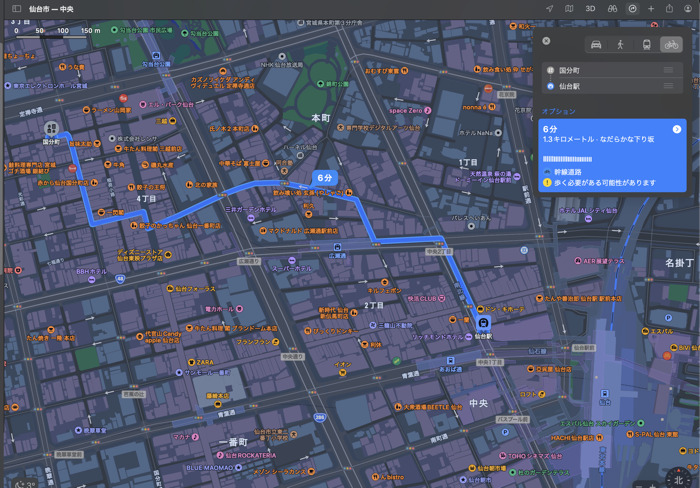Click the plus new-item toolbar icon

coord(651,8)
